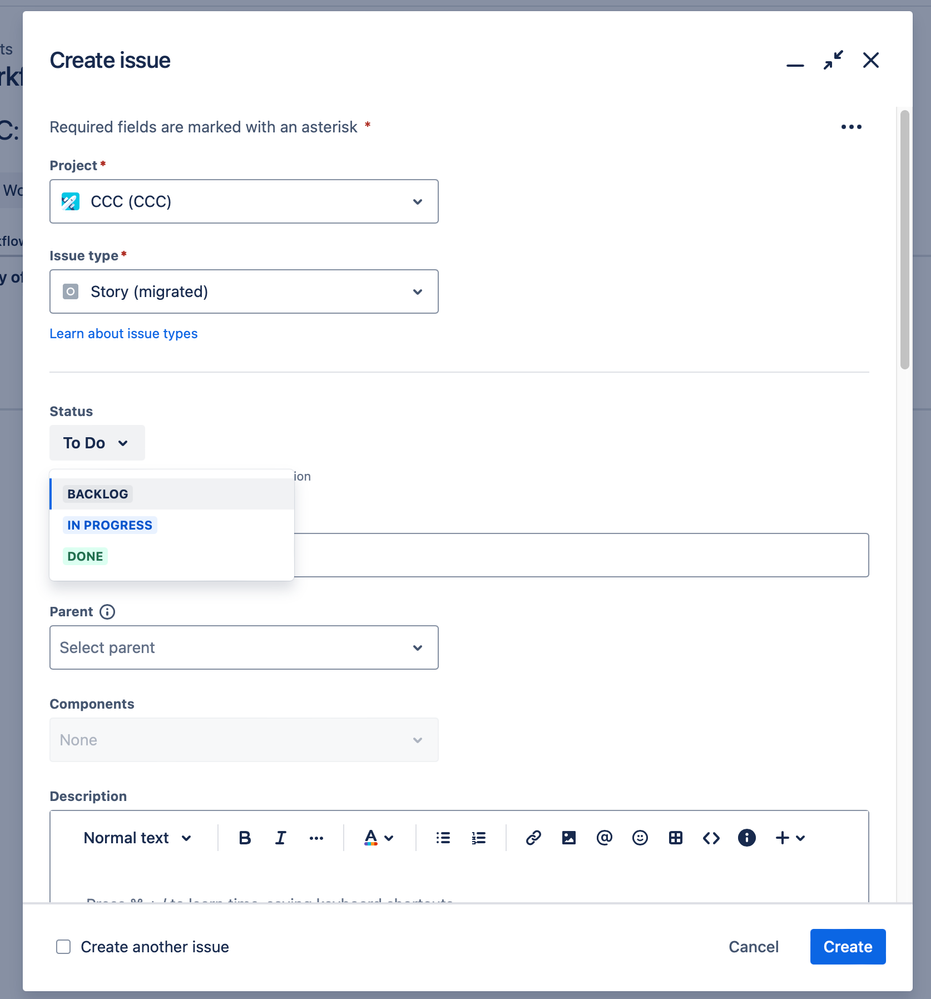This screenshot has height=999, width=931.
Task: Select IN PROGRESS status option
Action: click(171, 525)
